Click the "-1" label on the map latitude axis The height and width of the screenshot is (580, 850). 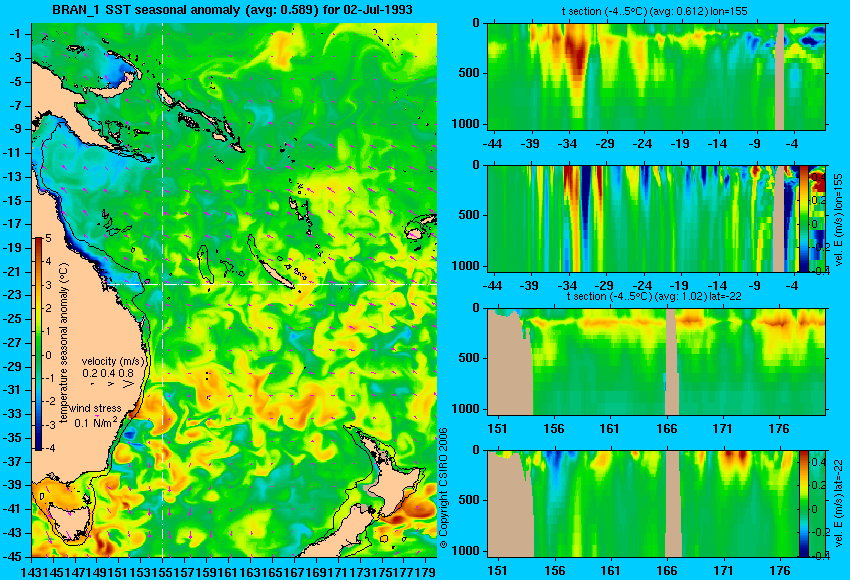tap(15, 34)
